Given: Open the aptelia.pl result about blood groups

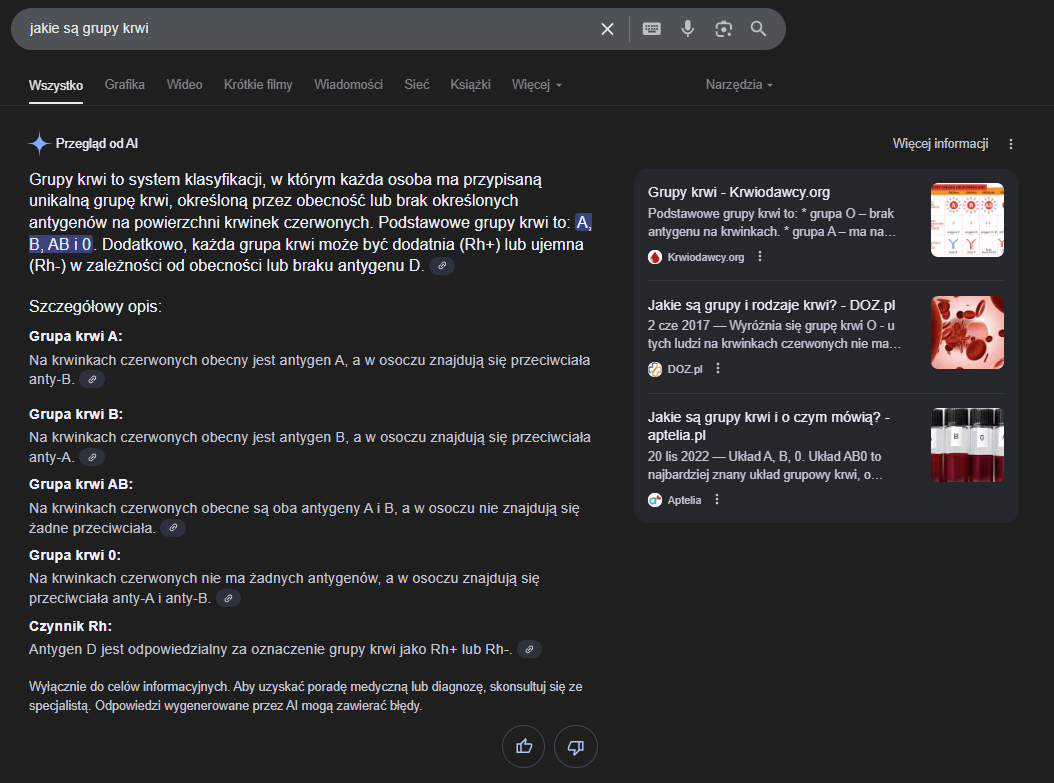Looking at the screenshot, I should coord(768,426).
